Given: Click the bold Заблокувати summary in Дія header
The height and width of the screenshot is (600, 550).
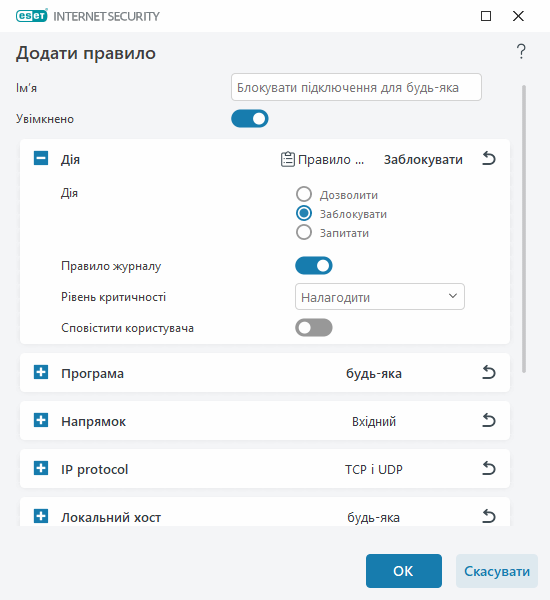Looking at the screenshot, I should pos(423,159).
